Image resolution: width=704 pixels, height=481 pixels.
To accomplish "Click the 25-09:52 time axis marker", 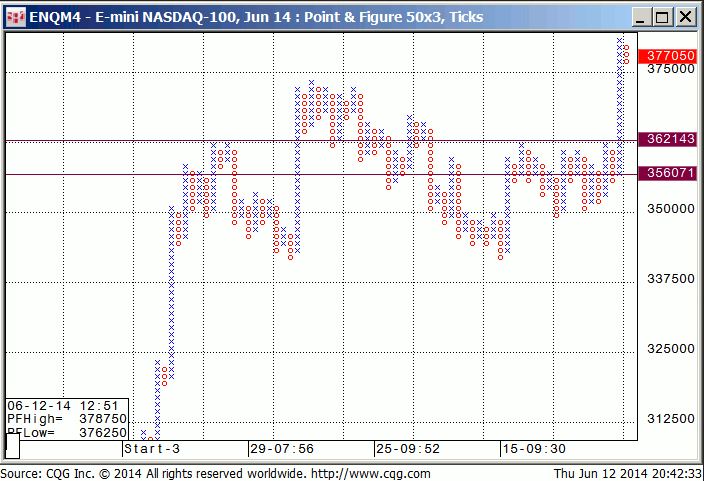I will (408, 450).
